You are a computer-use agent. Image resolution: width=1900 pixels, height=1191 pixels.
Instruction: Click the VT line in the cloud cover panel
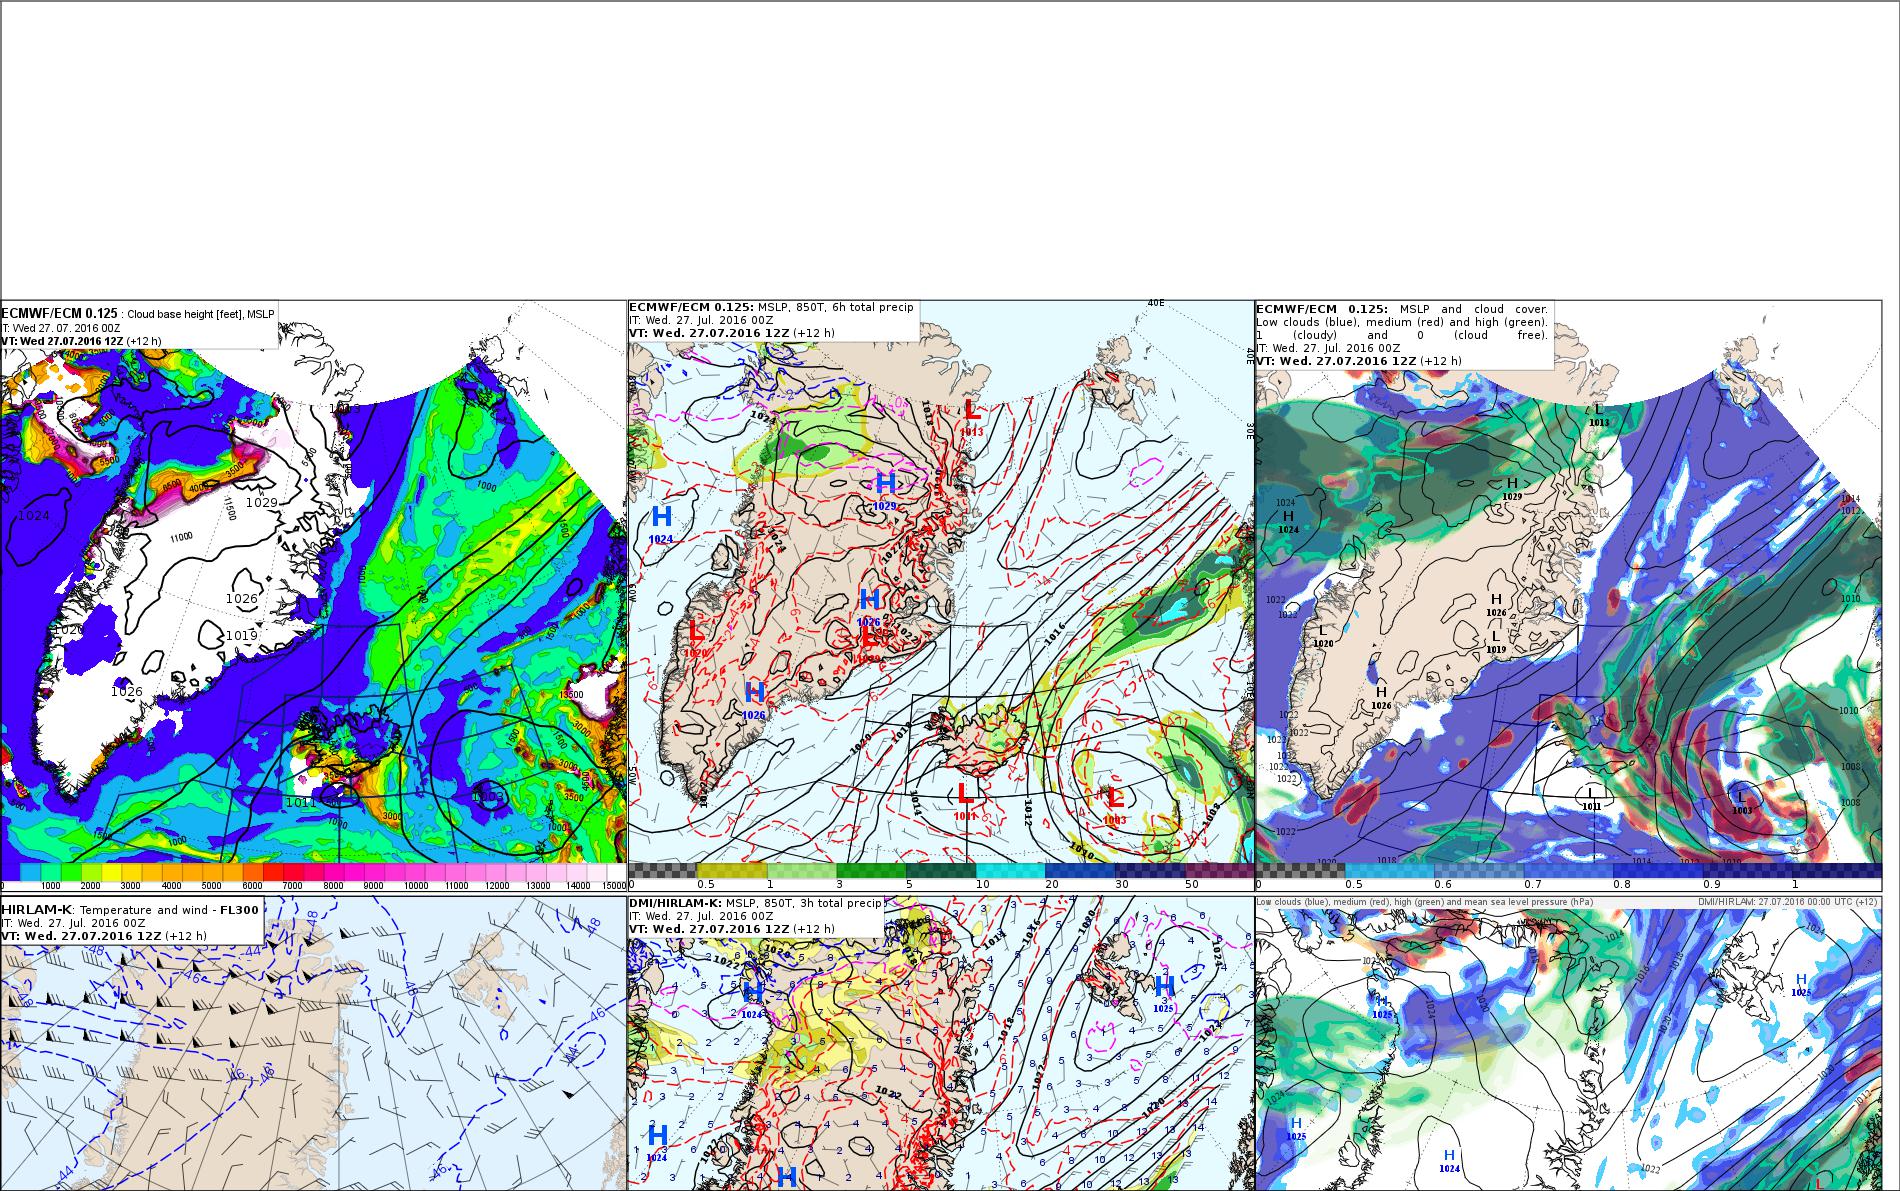[1359, 361]
